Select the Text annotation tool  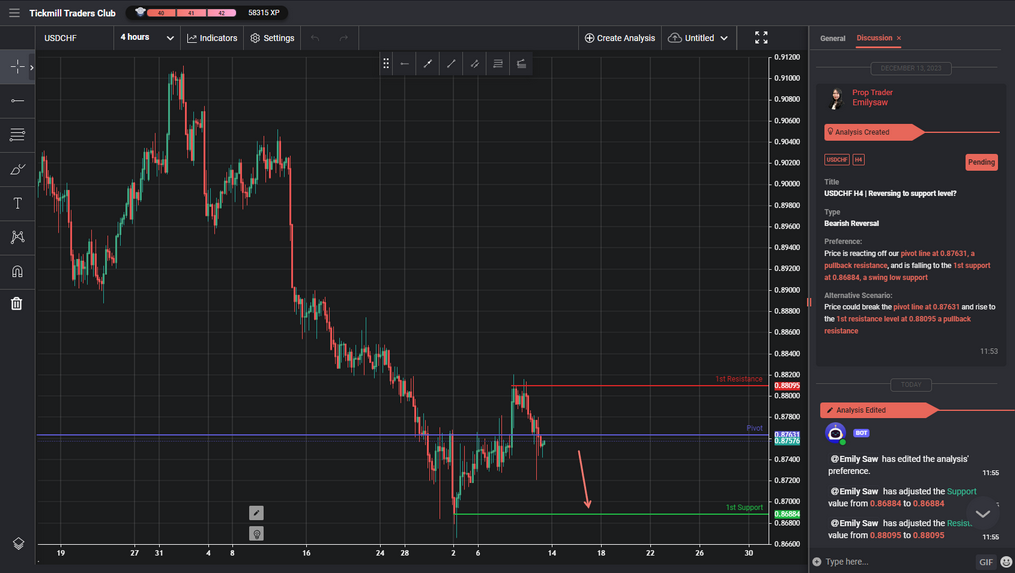coord(17,203)
